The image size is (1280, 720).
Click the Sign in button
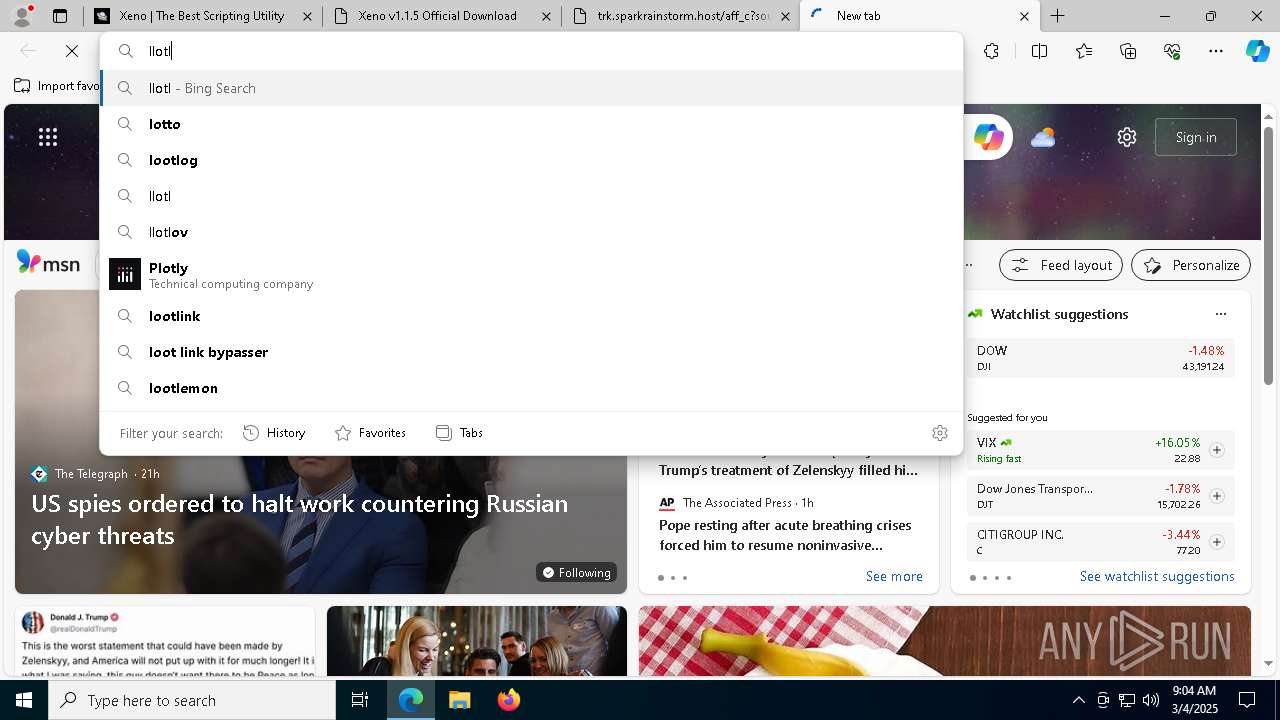tap(1196, 137)
